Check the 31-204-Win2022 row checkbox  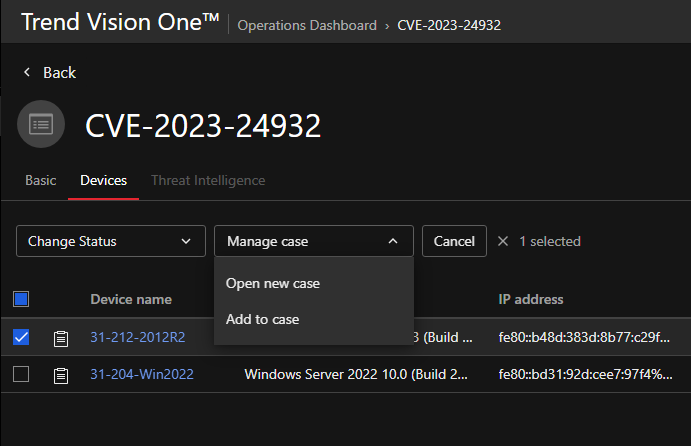[21, 374]
